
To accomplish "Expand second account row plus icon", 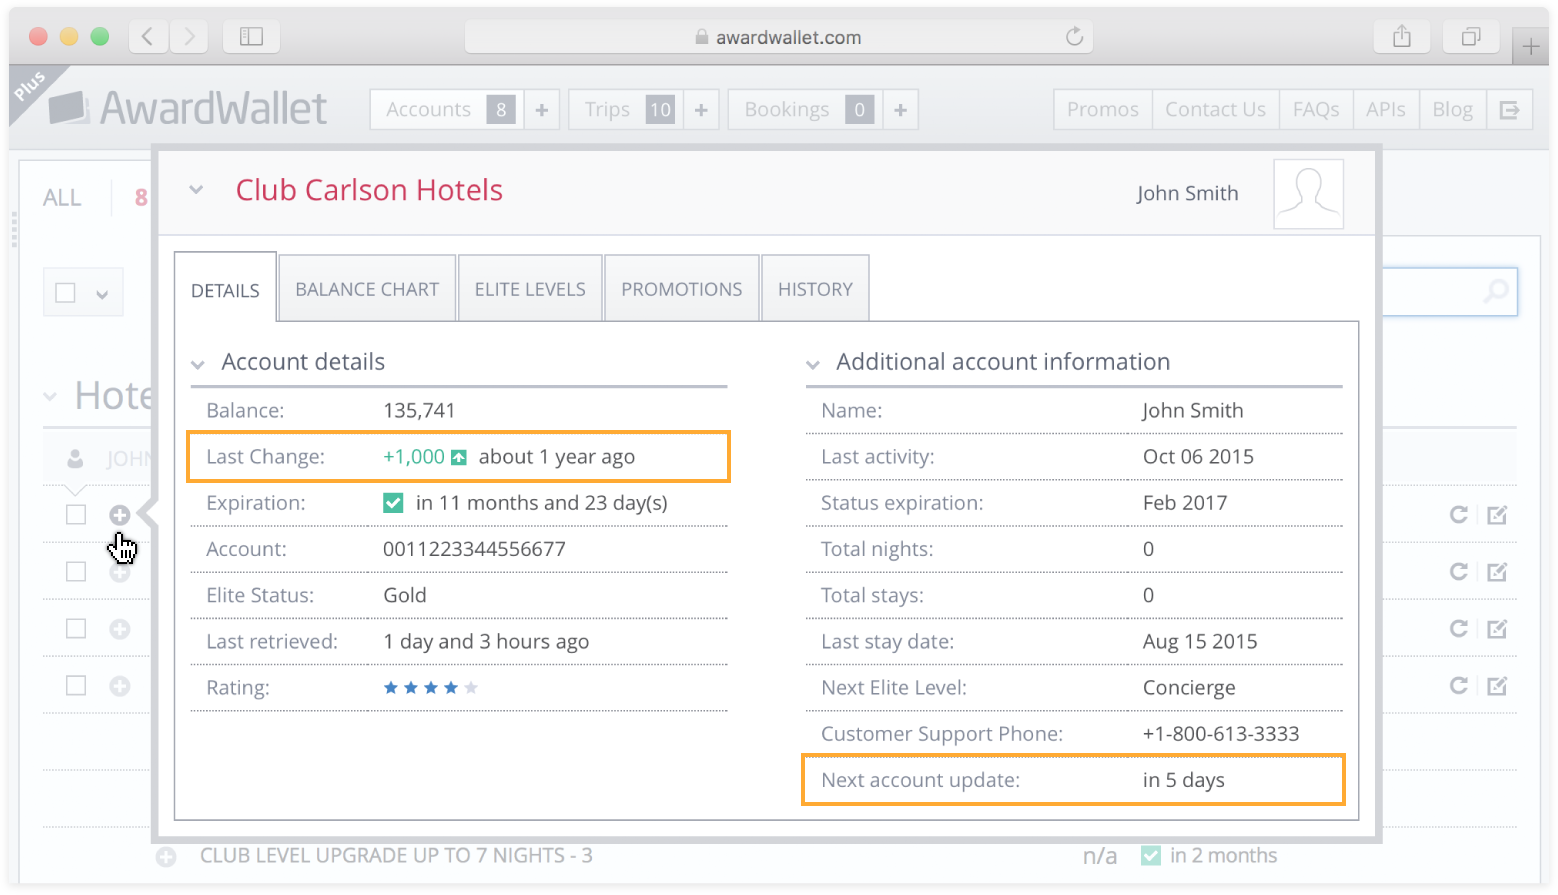I will [120, 573].
